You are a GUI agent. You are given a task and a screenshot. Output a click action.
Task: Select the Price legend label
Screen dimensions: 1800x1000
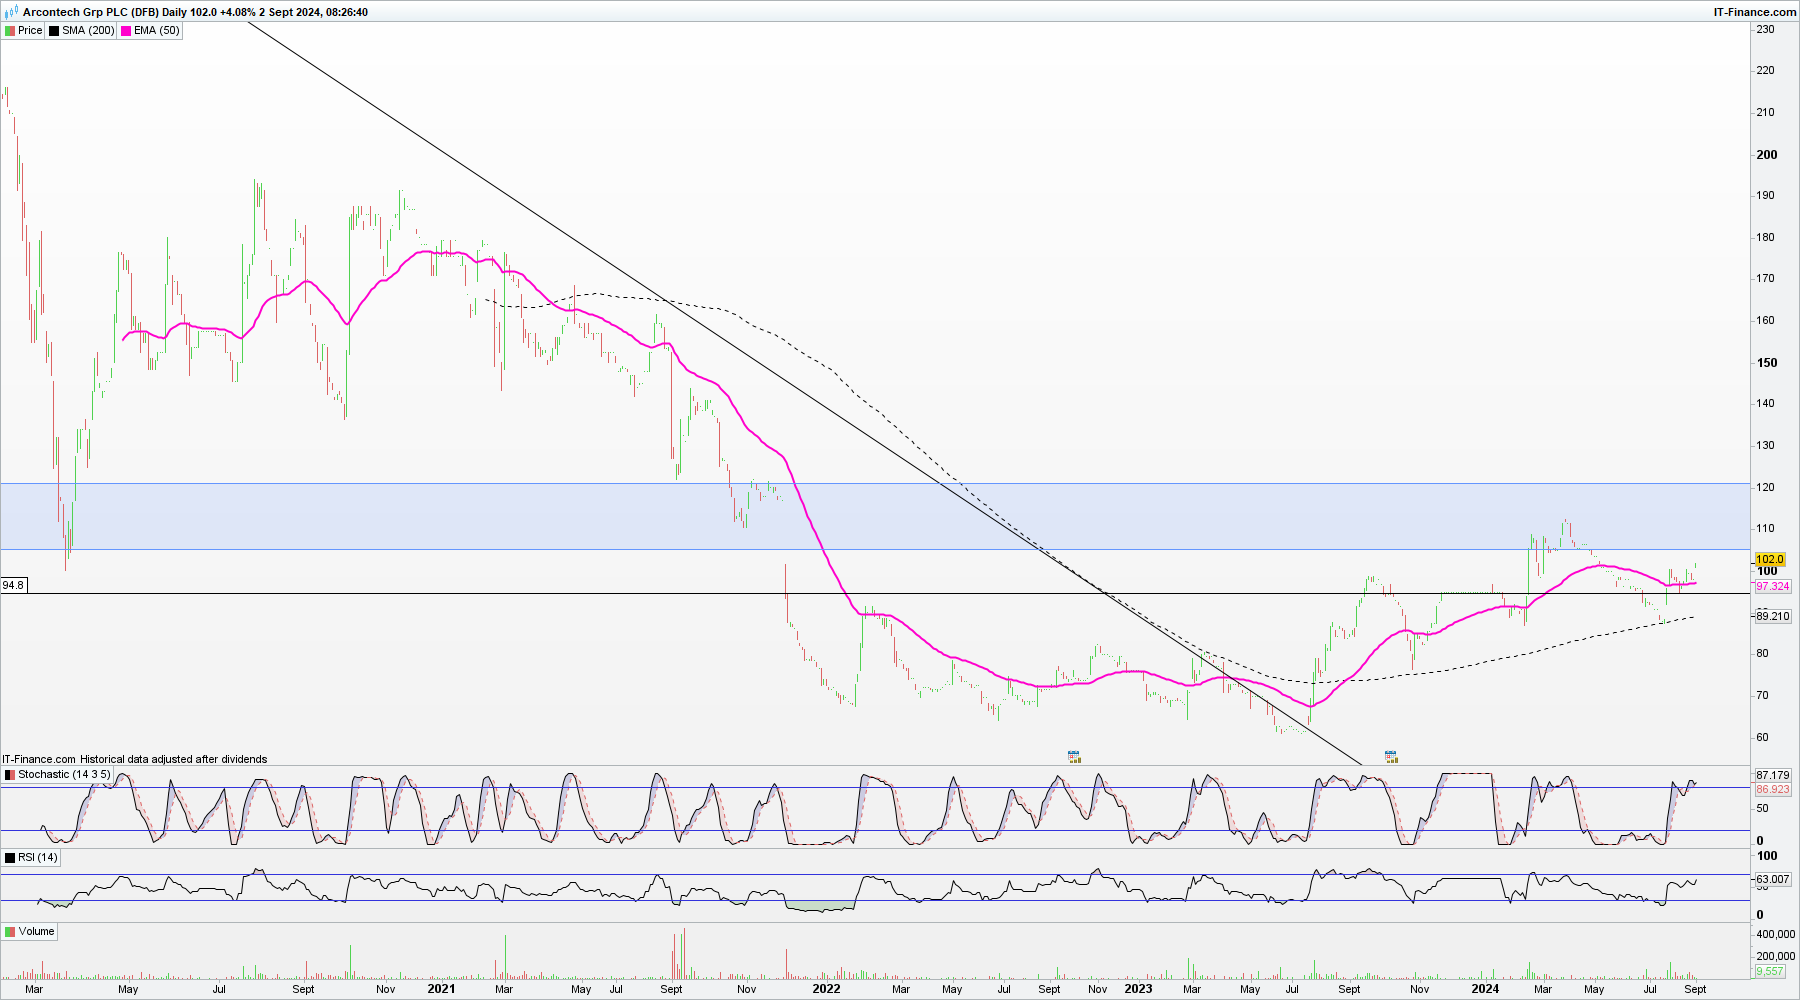[x=30, y=31]
